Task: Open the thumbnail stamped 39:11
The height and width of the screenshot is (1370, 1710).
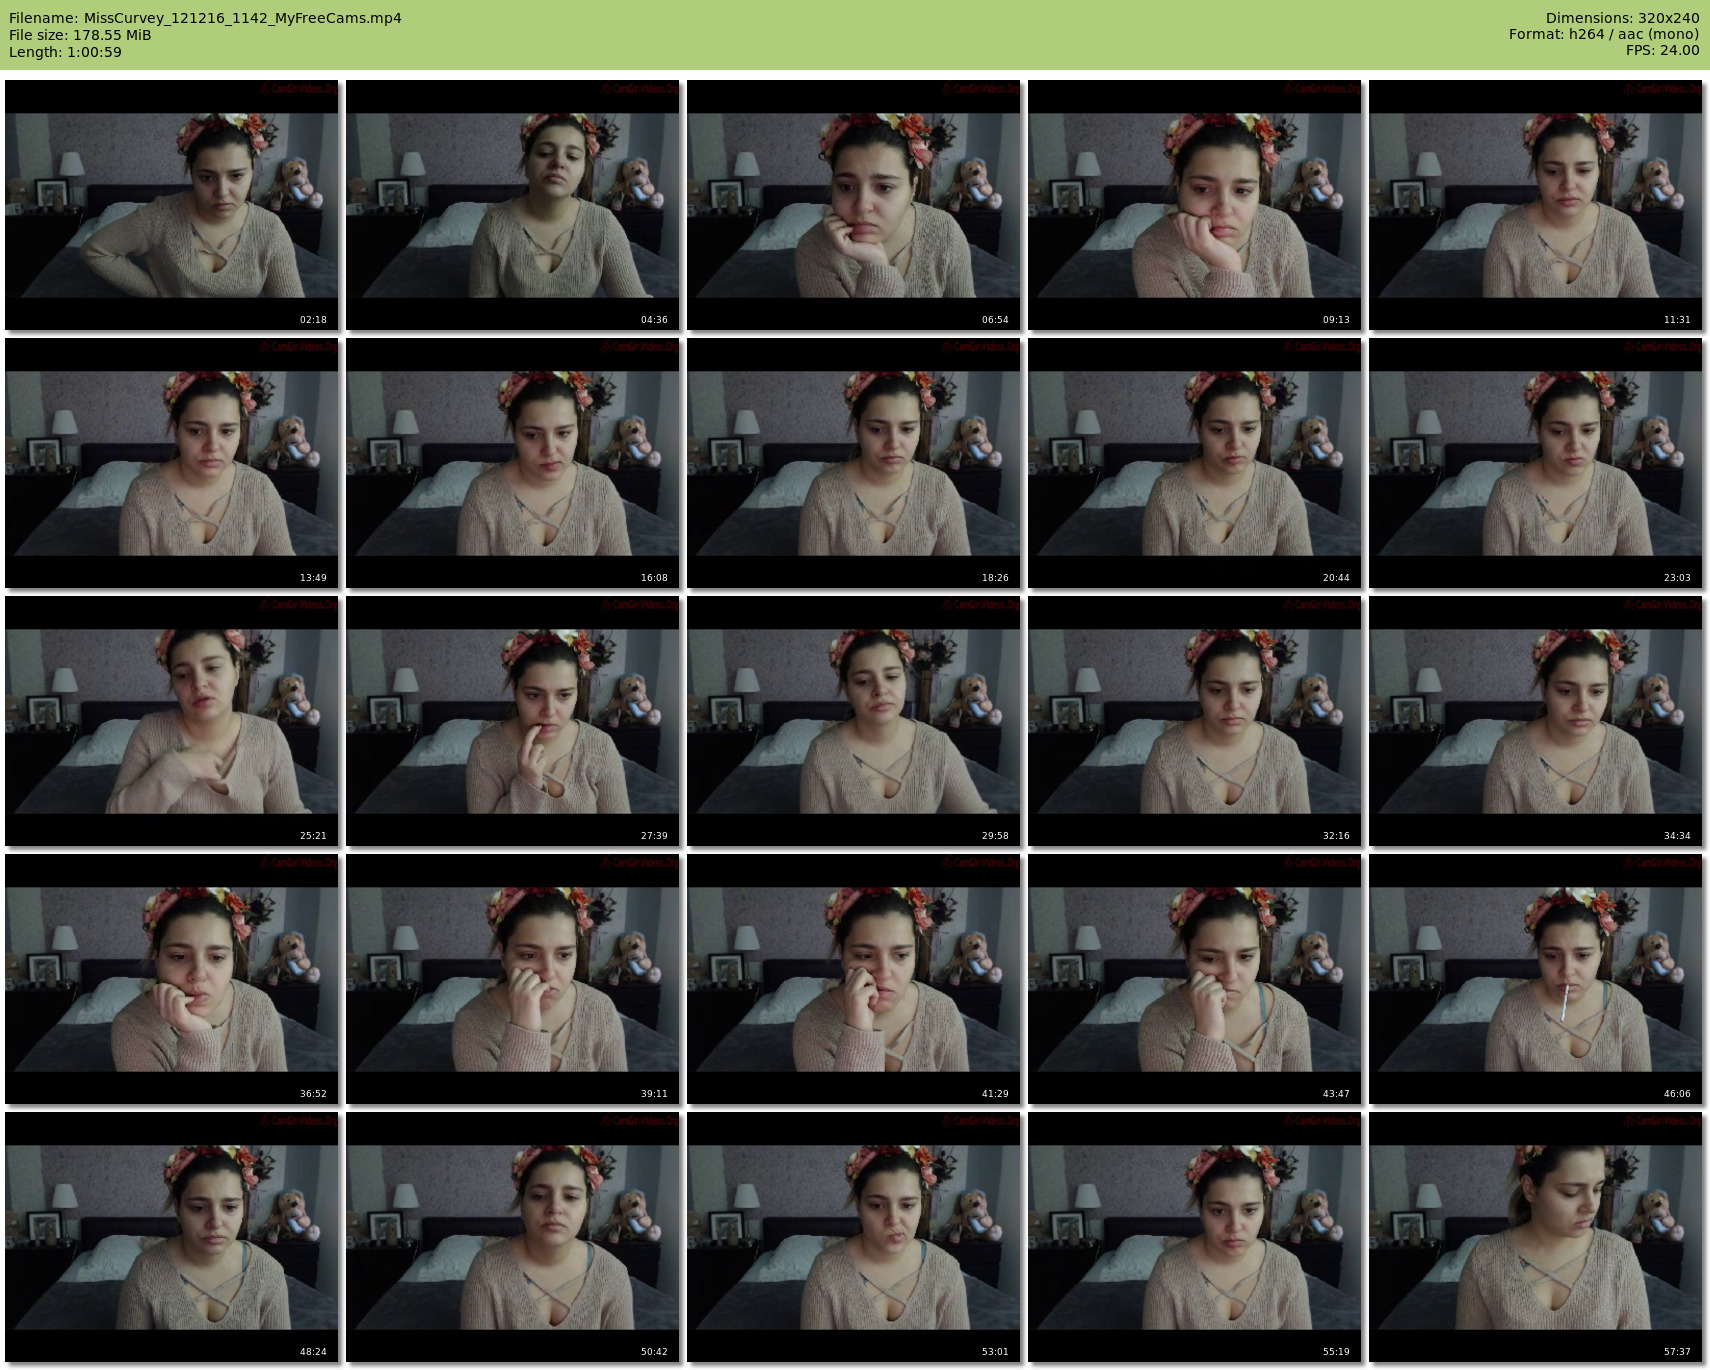Action: click(513, 979)
